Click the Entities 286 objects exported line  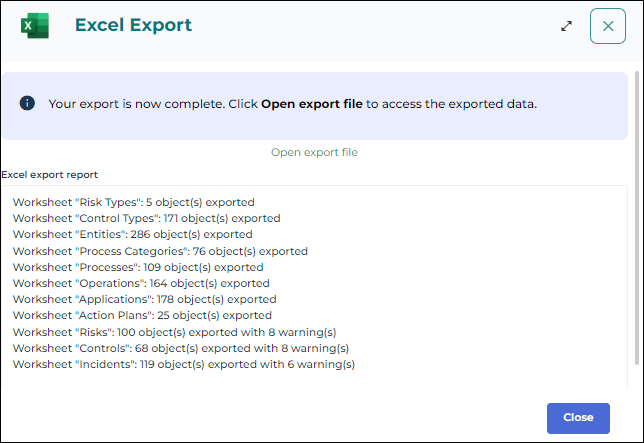click(133, 234)
